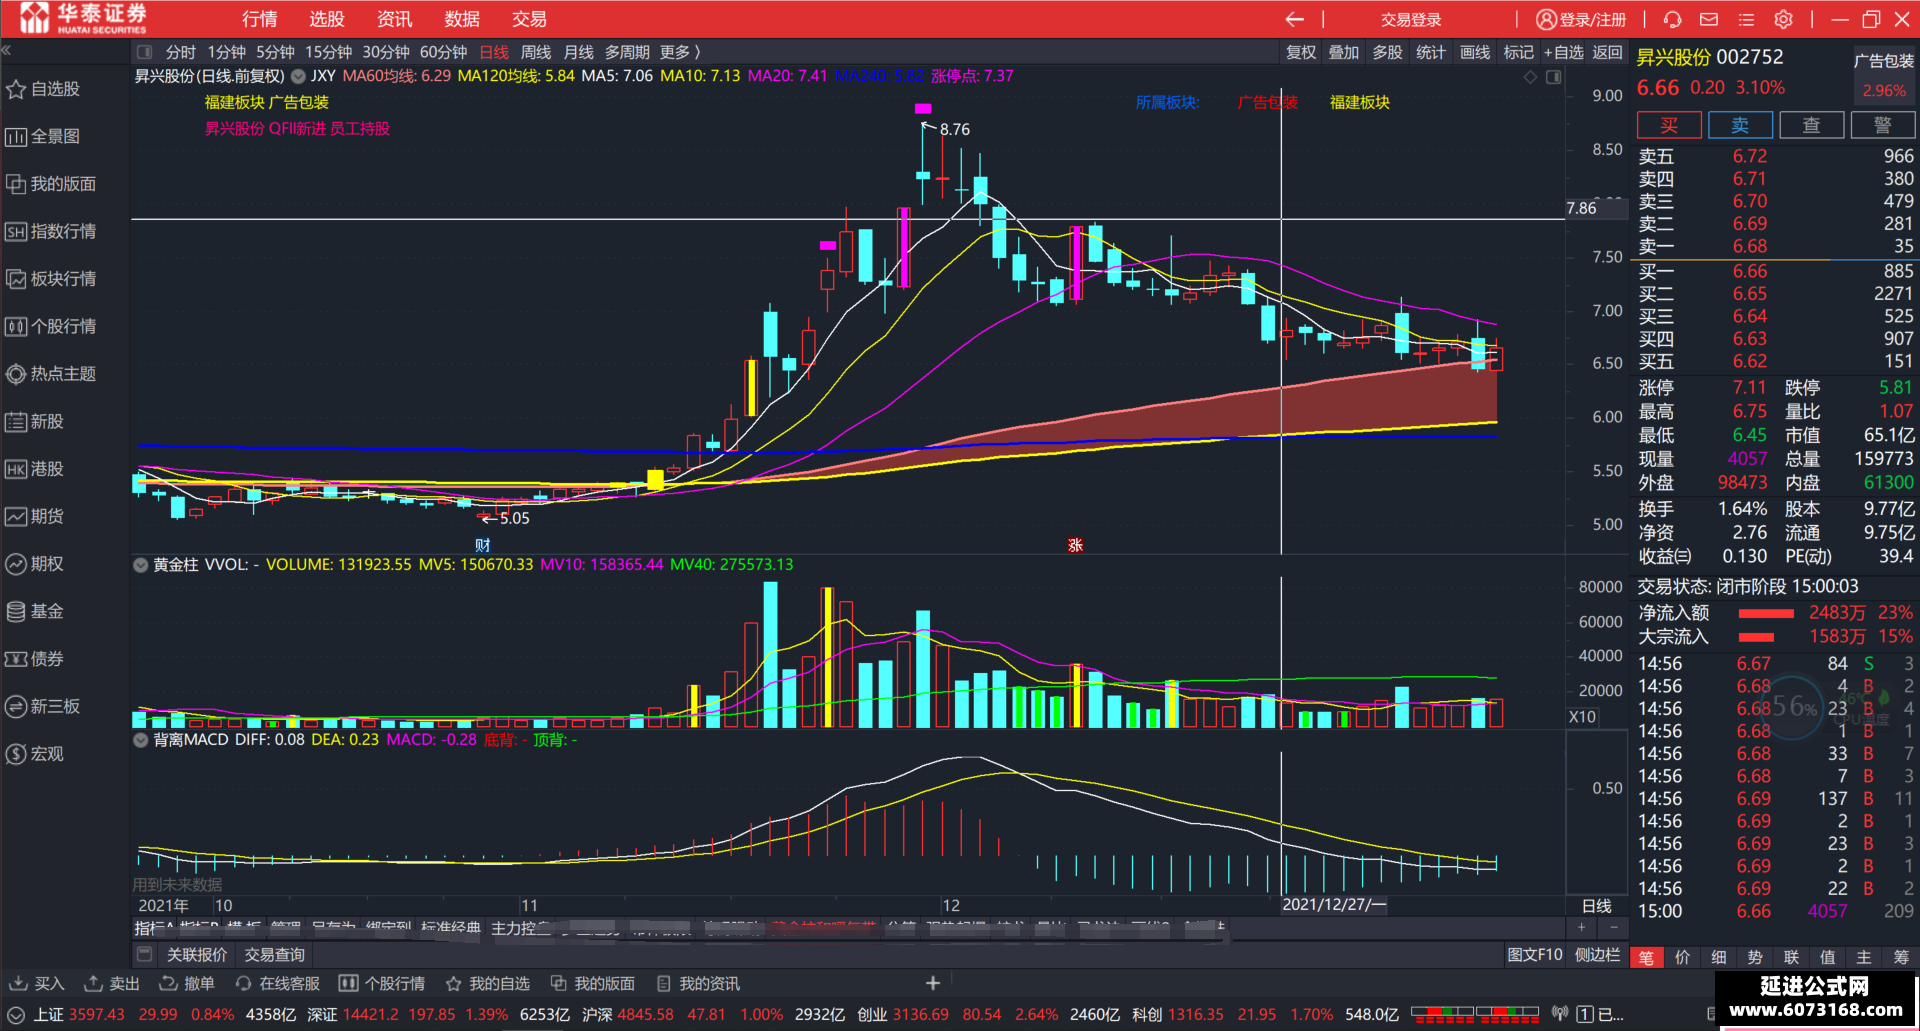Viewport: 1920px width, 1031px height.
Task: Click the X10 volume scale control
Action: tap(1582, 716)
